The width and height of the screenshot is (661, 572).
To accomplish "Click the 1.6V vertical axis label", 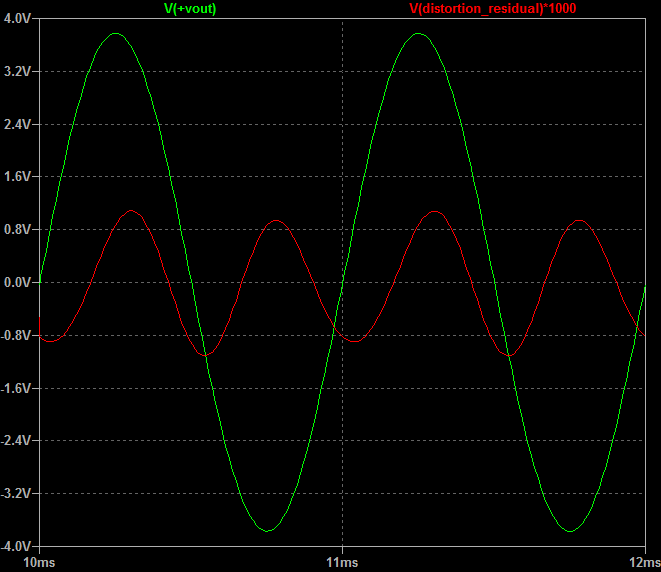I will click(x=17, y=177).
